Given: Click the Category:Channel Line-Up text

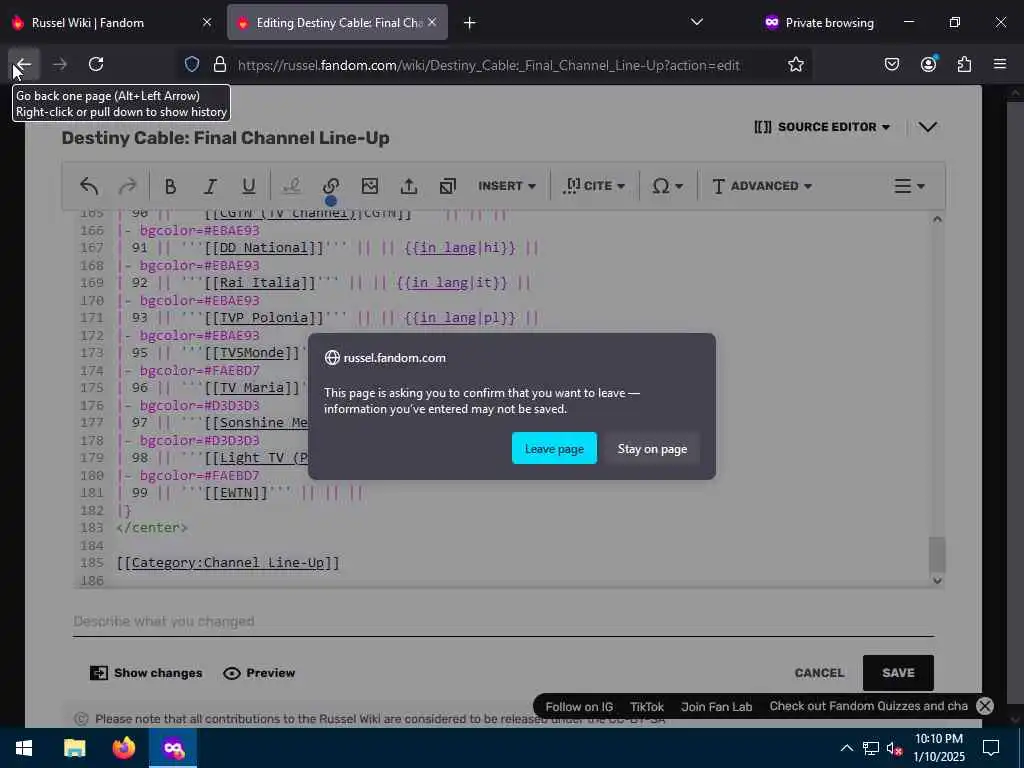Looking at the screenshot, I should pyautogui.click(x=227, y=563).
